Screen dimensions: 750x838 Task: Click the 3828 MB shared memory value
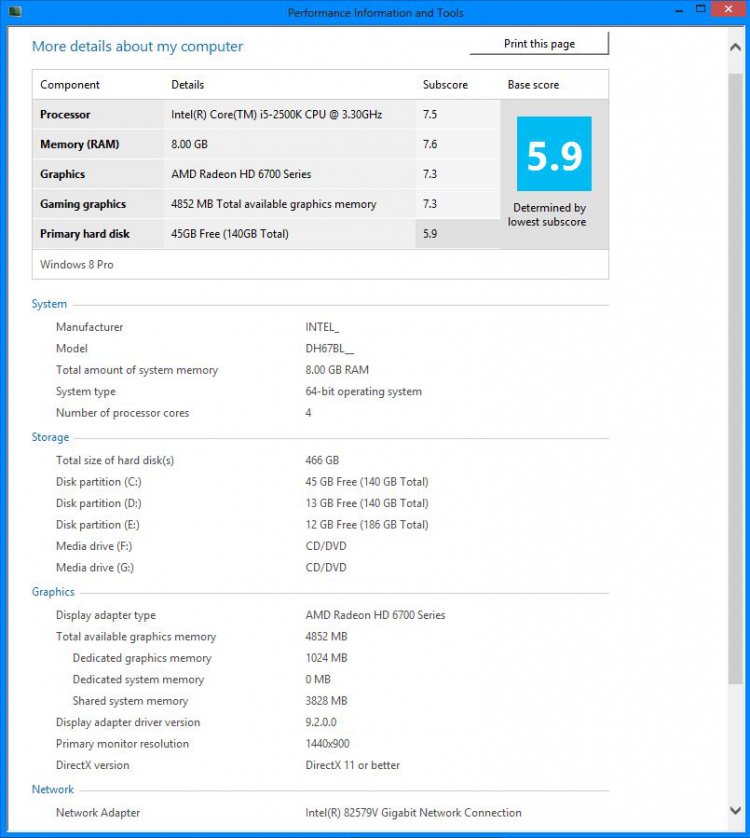point(327,701)
